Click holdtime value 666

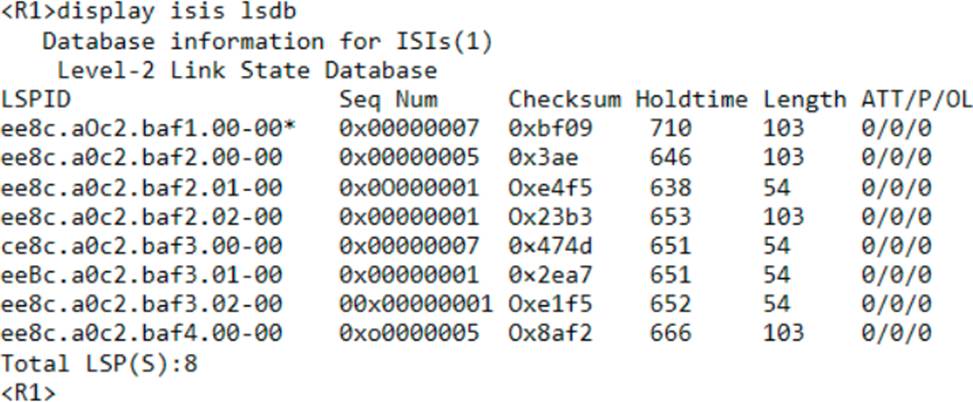tap(670, 334)
